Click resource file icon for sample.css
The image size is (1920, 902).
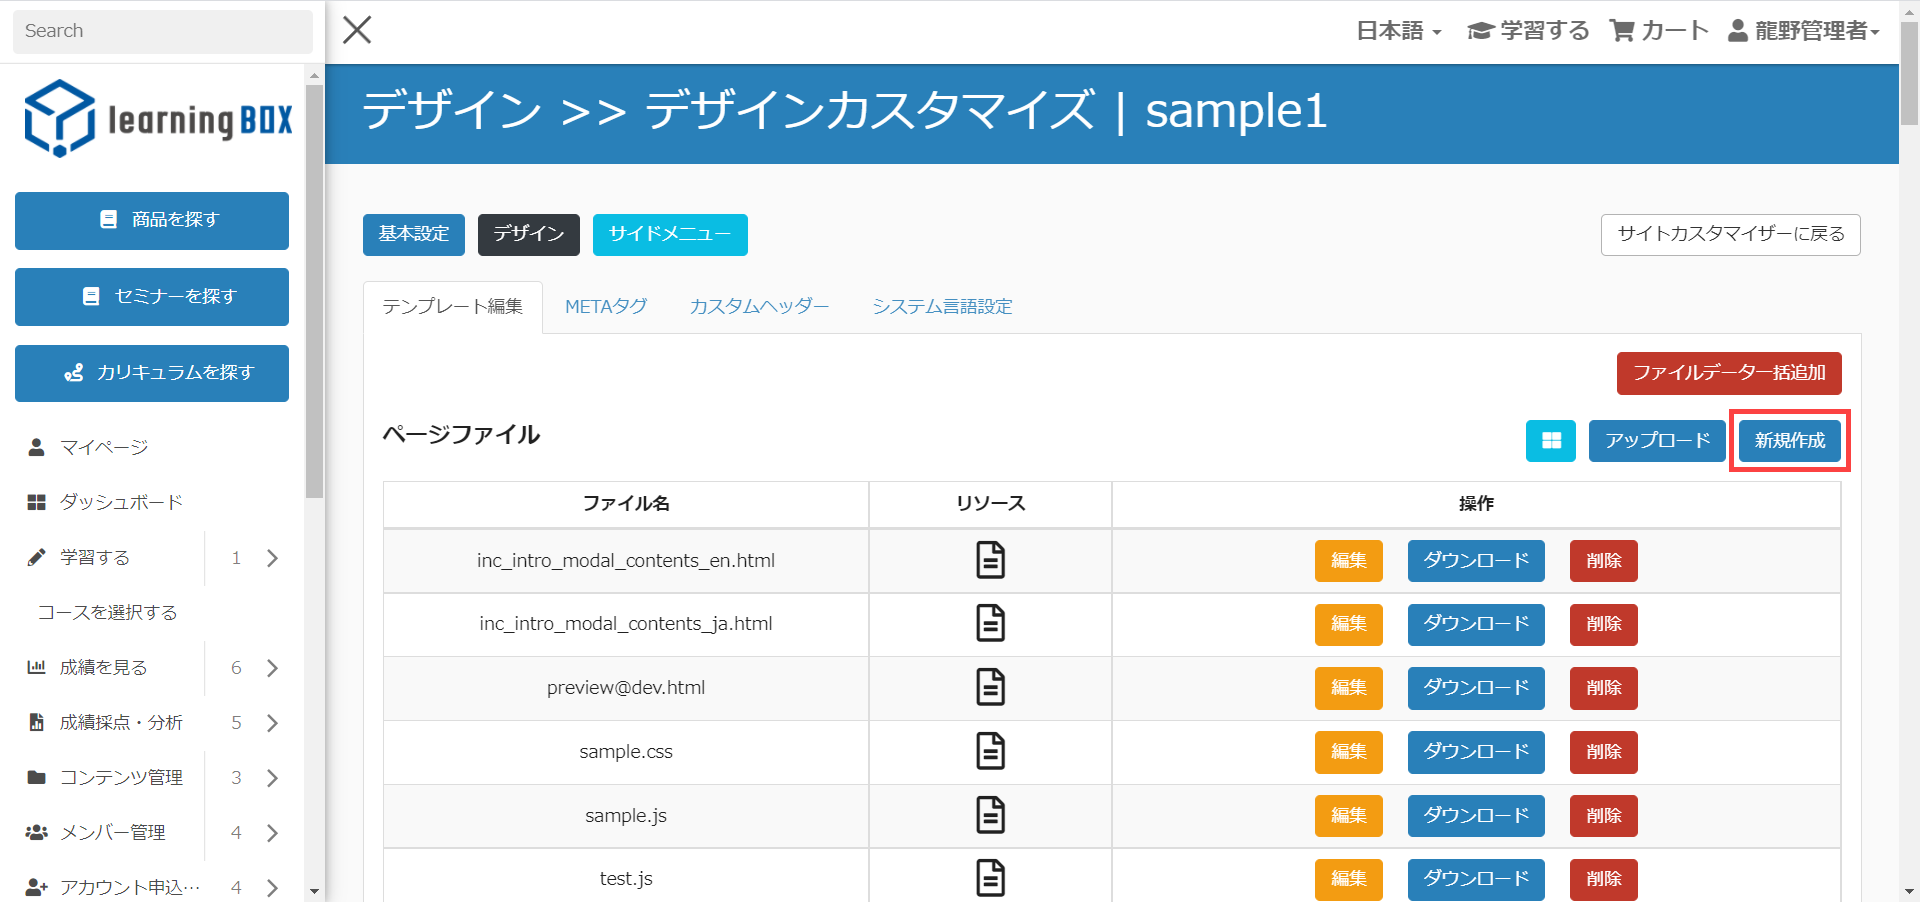click(x=990, y=751)
